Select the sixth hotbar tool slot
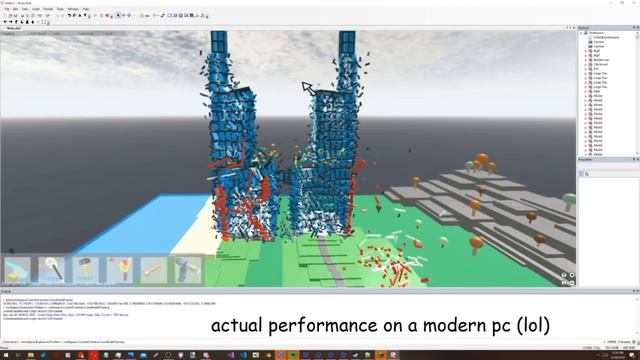640x360 pixels. pos(188,270)
